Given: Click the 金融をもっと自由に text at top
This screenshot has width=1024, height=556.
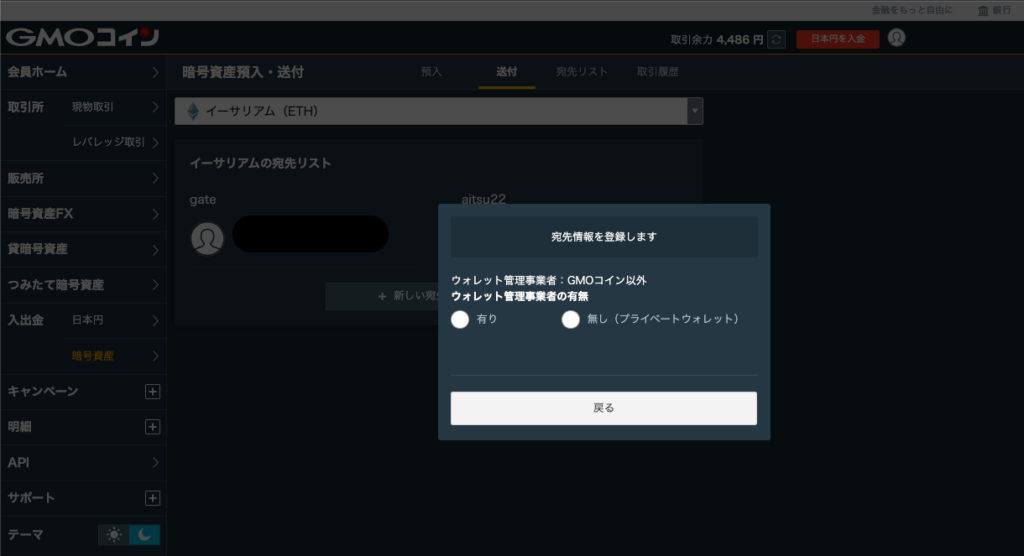Looking at the screenshot, I should 912,10.
